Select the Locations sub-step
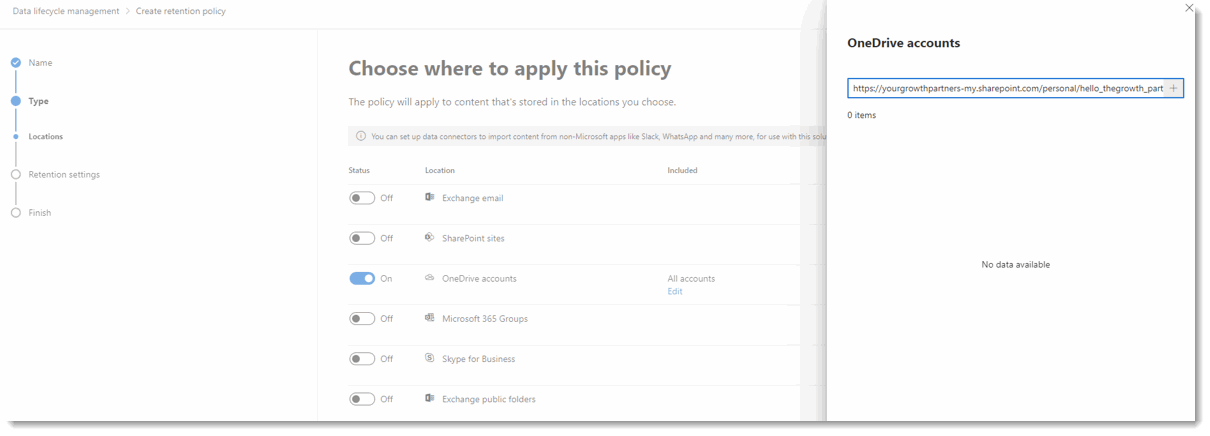 click(x=45, y=136)
